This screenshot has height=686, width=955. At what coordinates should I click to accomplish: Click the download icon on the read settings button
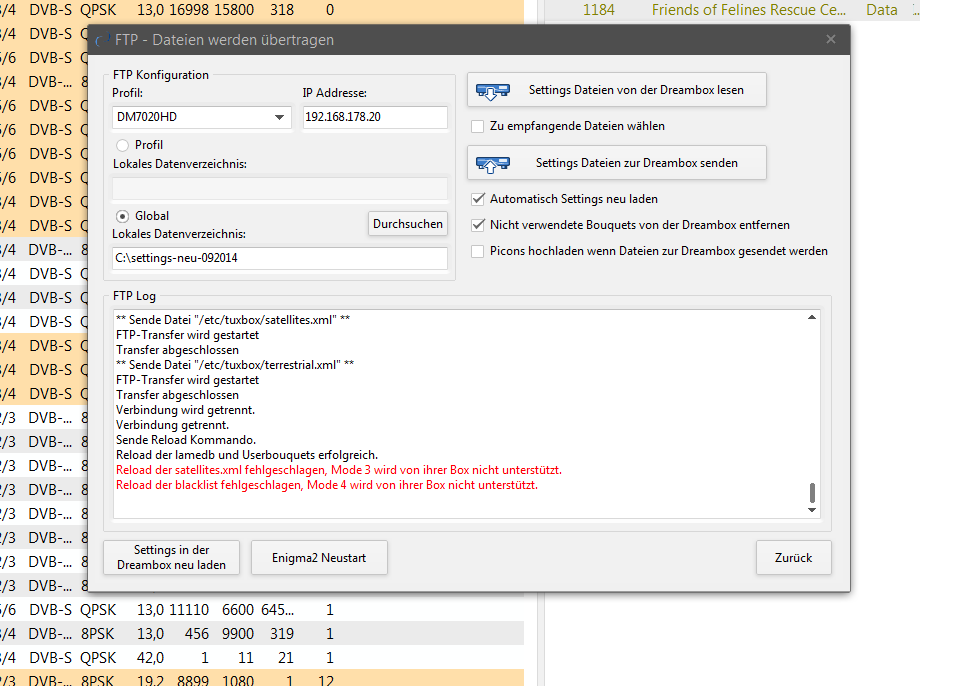coord(493,91)
